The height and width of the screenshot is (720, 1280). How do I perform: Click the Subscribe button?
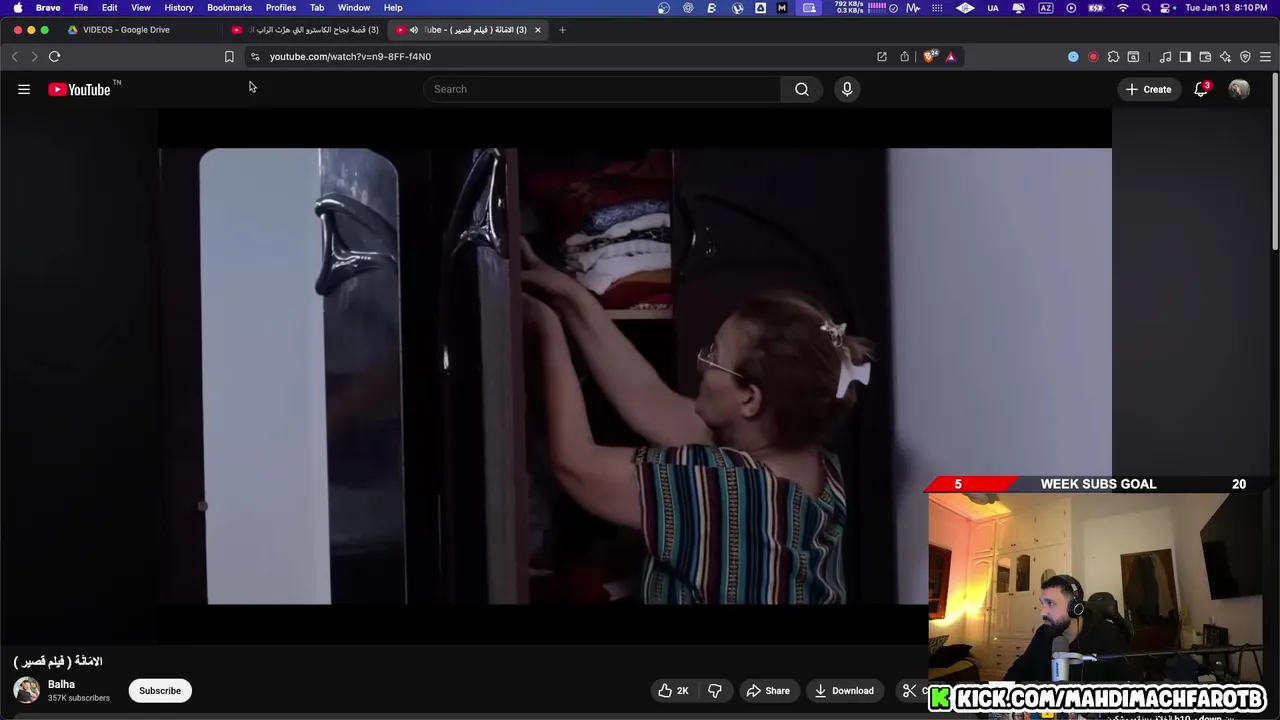tap(160, 691)
